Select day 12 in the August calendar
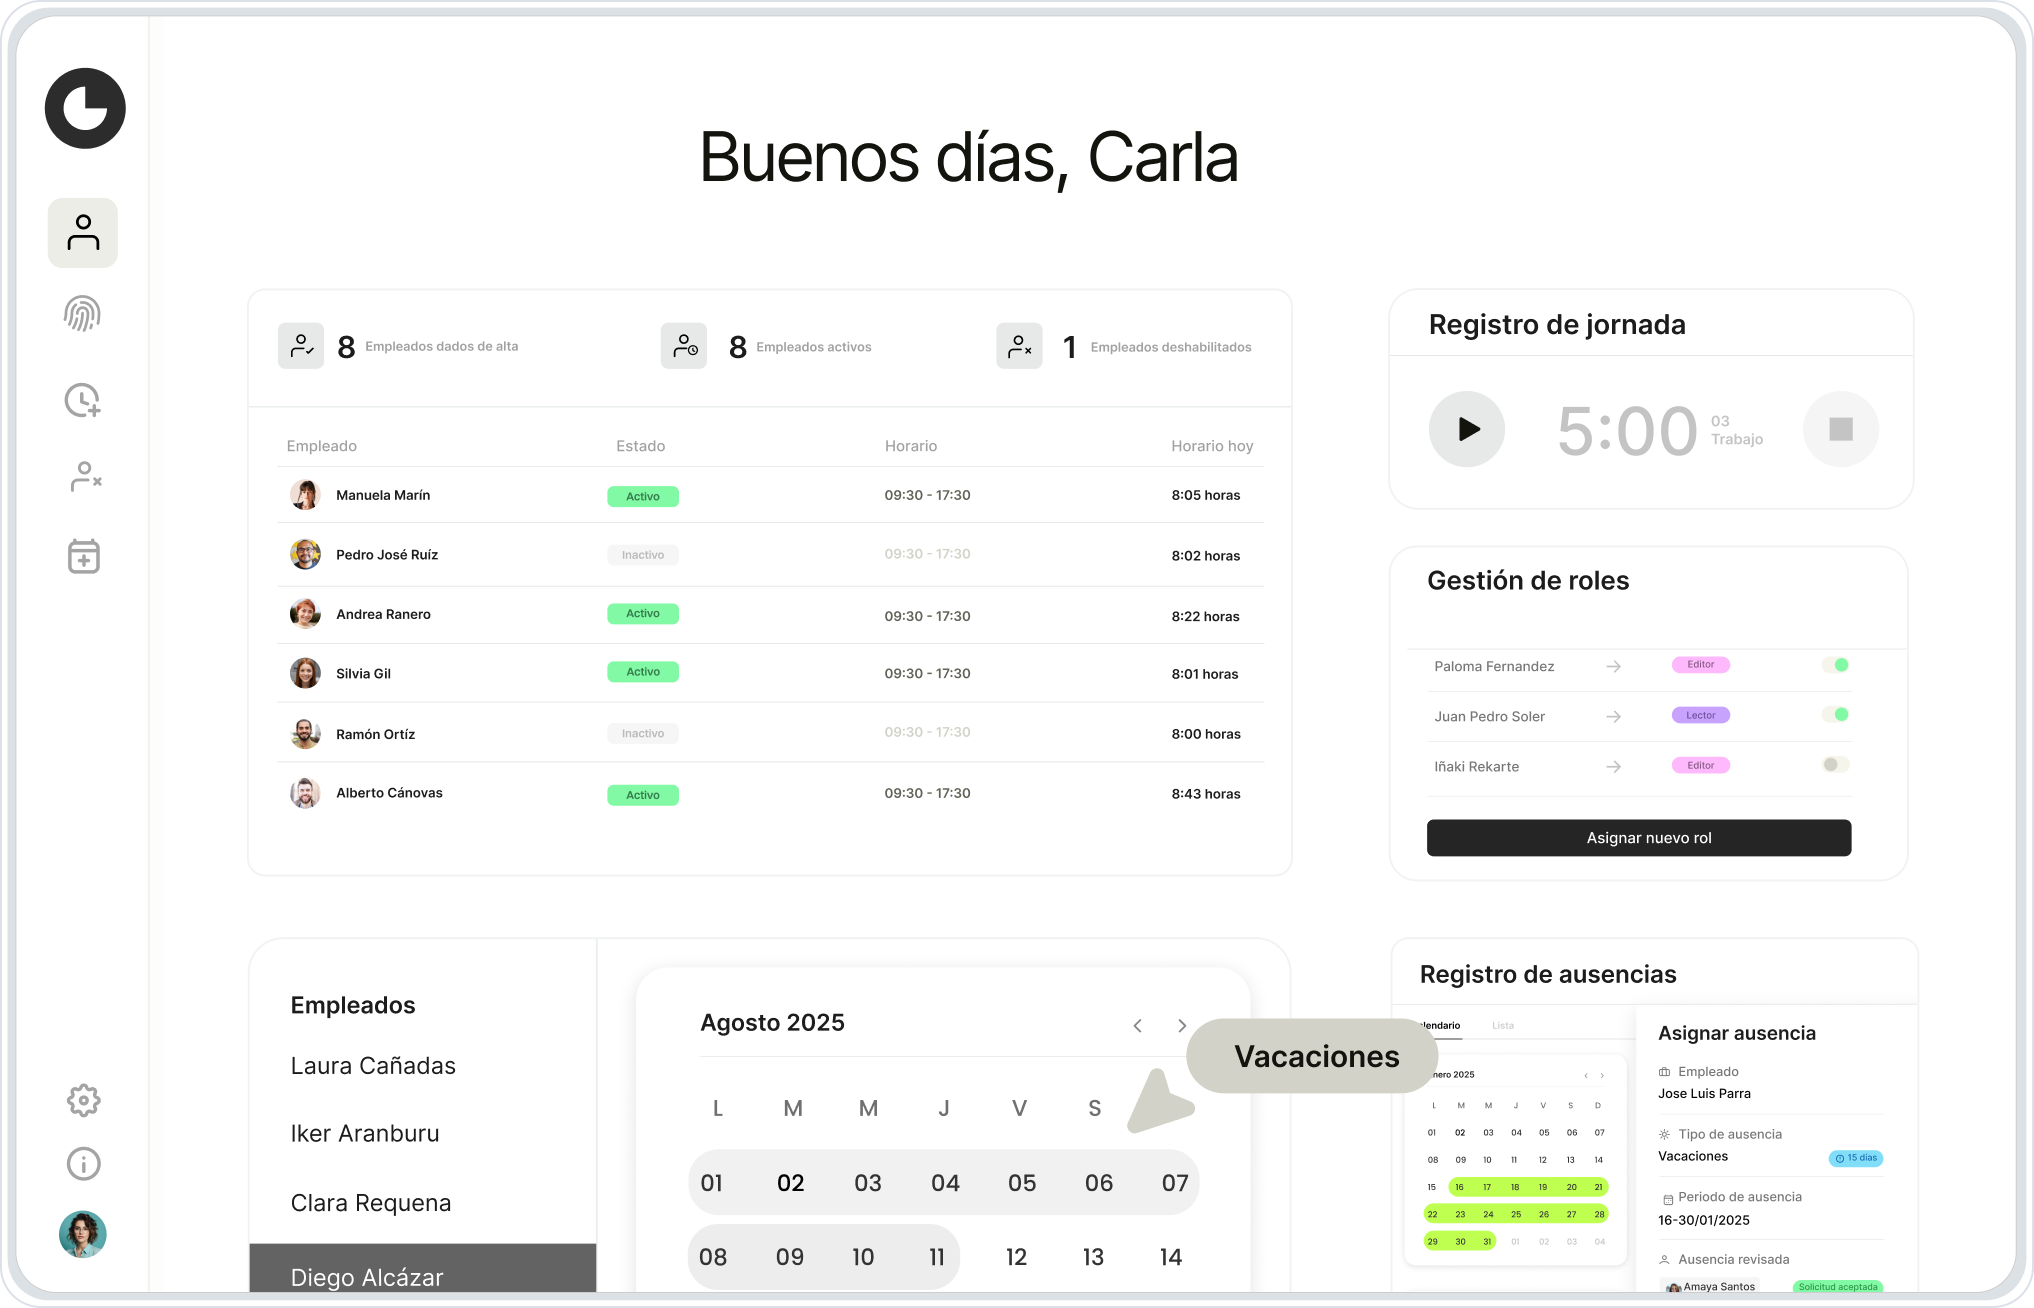The width and height of the screenshot is (2034, 1308). [1016, 1257]
